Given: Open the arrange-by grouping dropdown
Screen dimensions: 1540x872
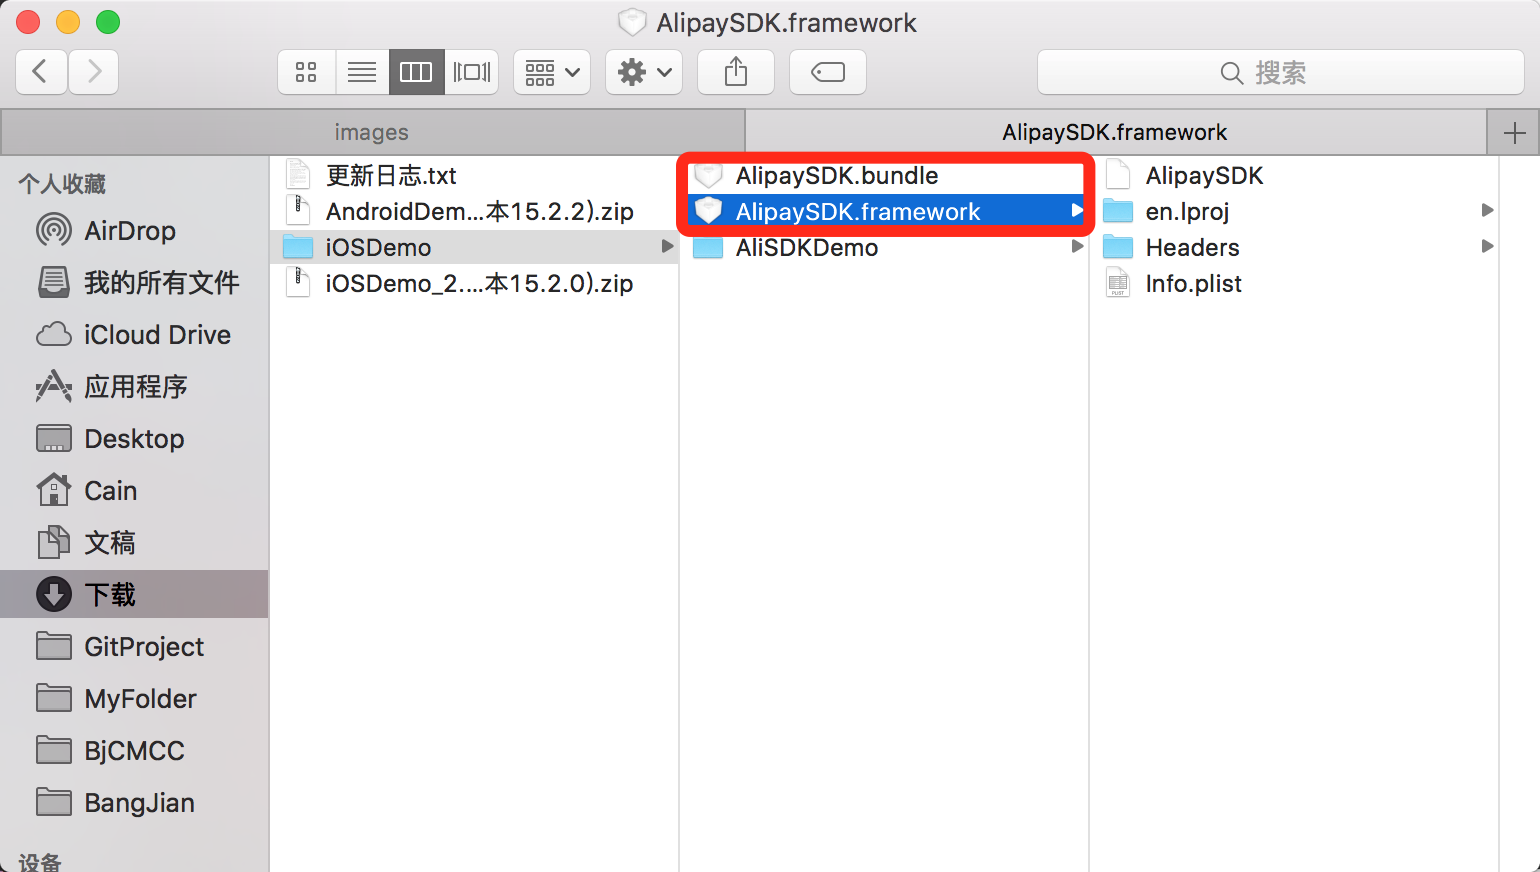Looking at the screenshot, I should point(552,72).
